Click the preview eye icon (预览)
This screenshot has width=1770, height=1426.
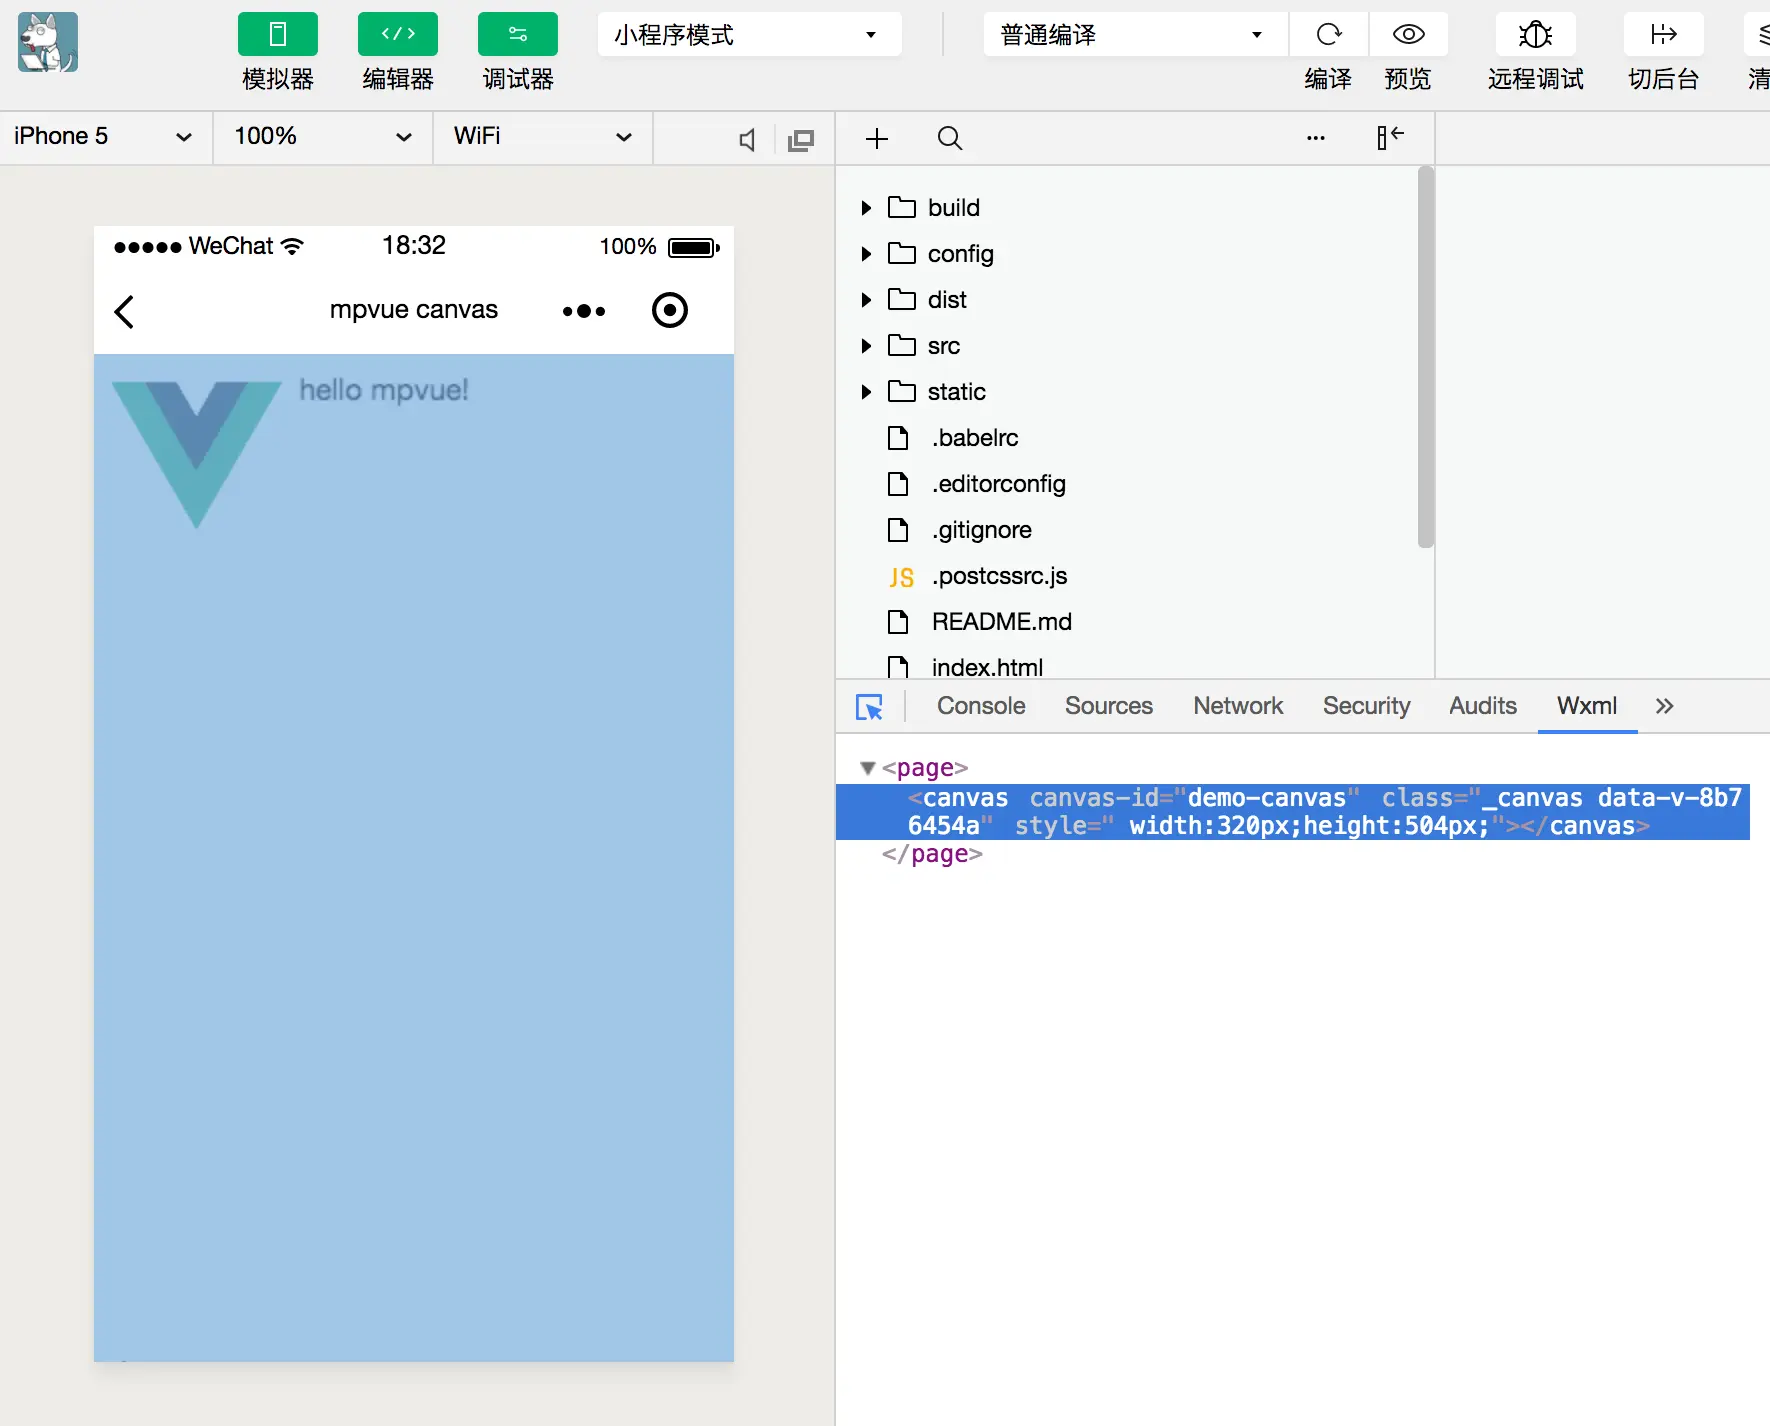click(x=1408, y=35)
